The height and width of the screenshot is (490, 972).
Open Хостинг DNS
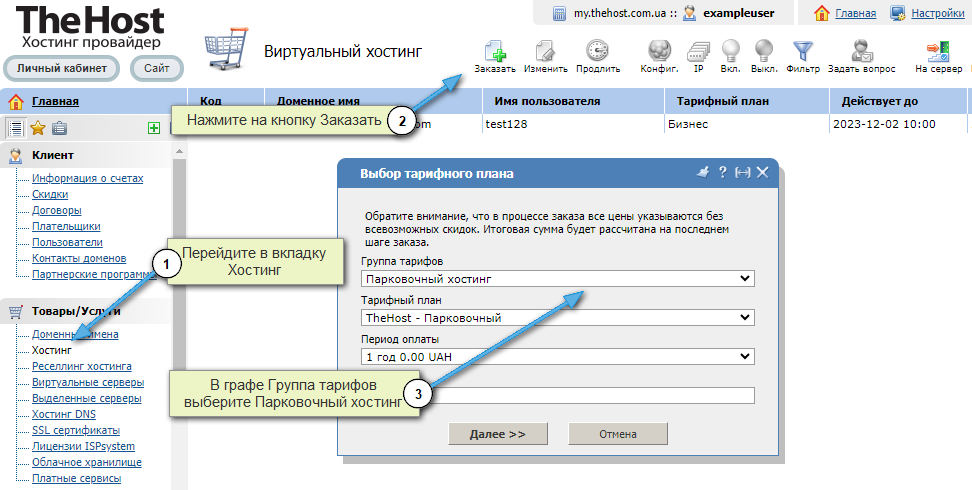pos(64,414)
